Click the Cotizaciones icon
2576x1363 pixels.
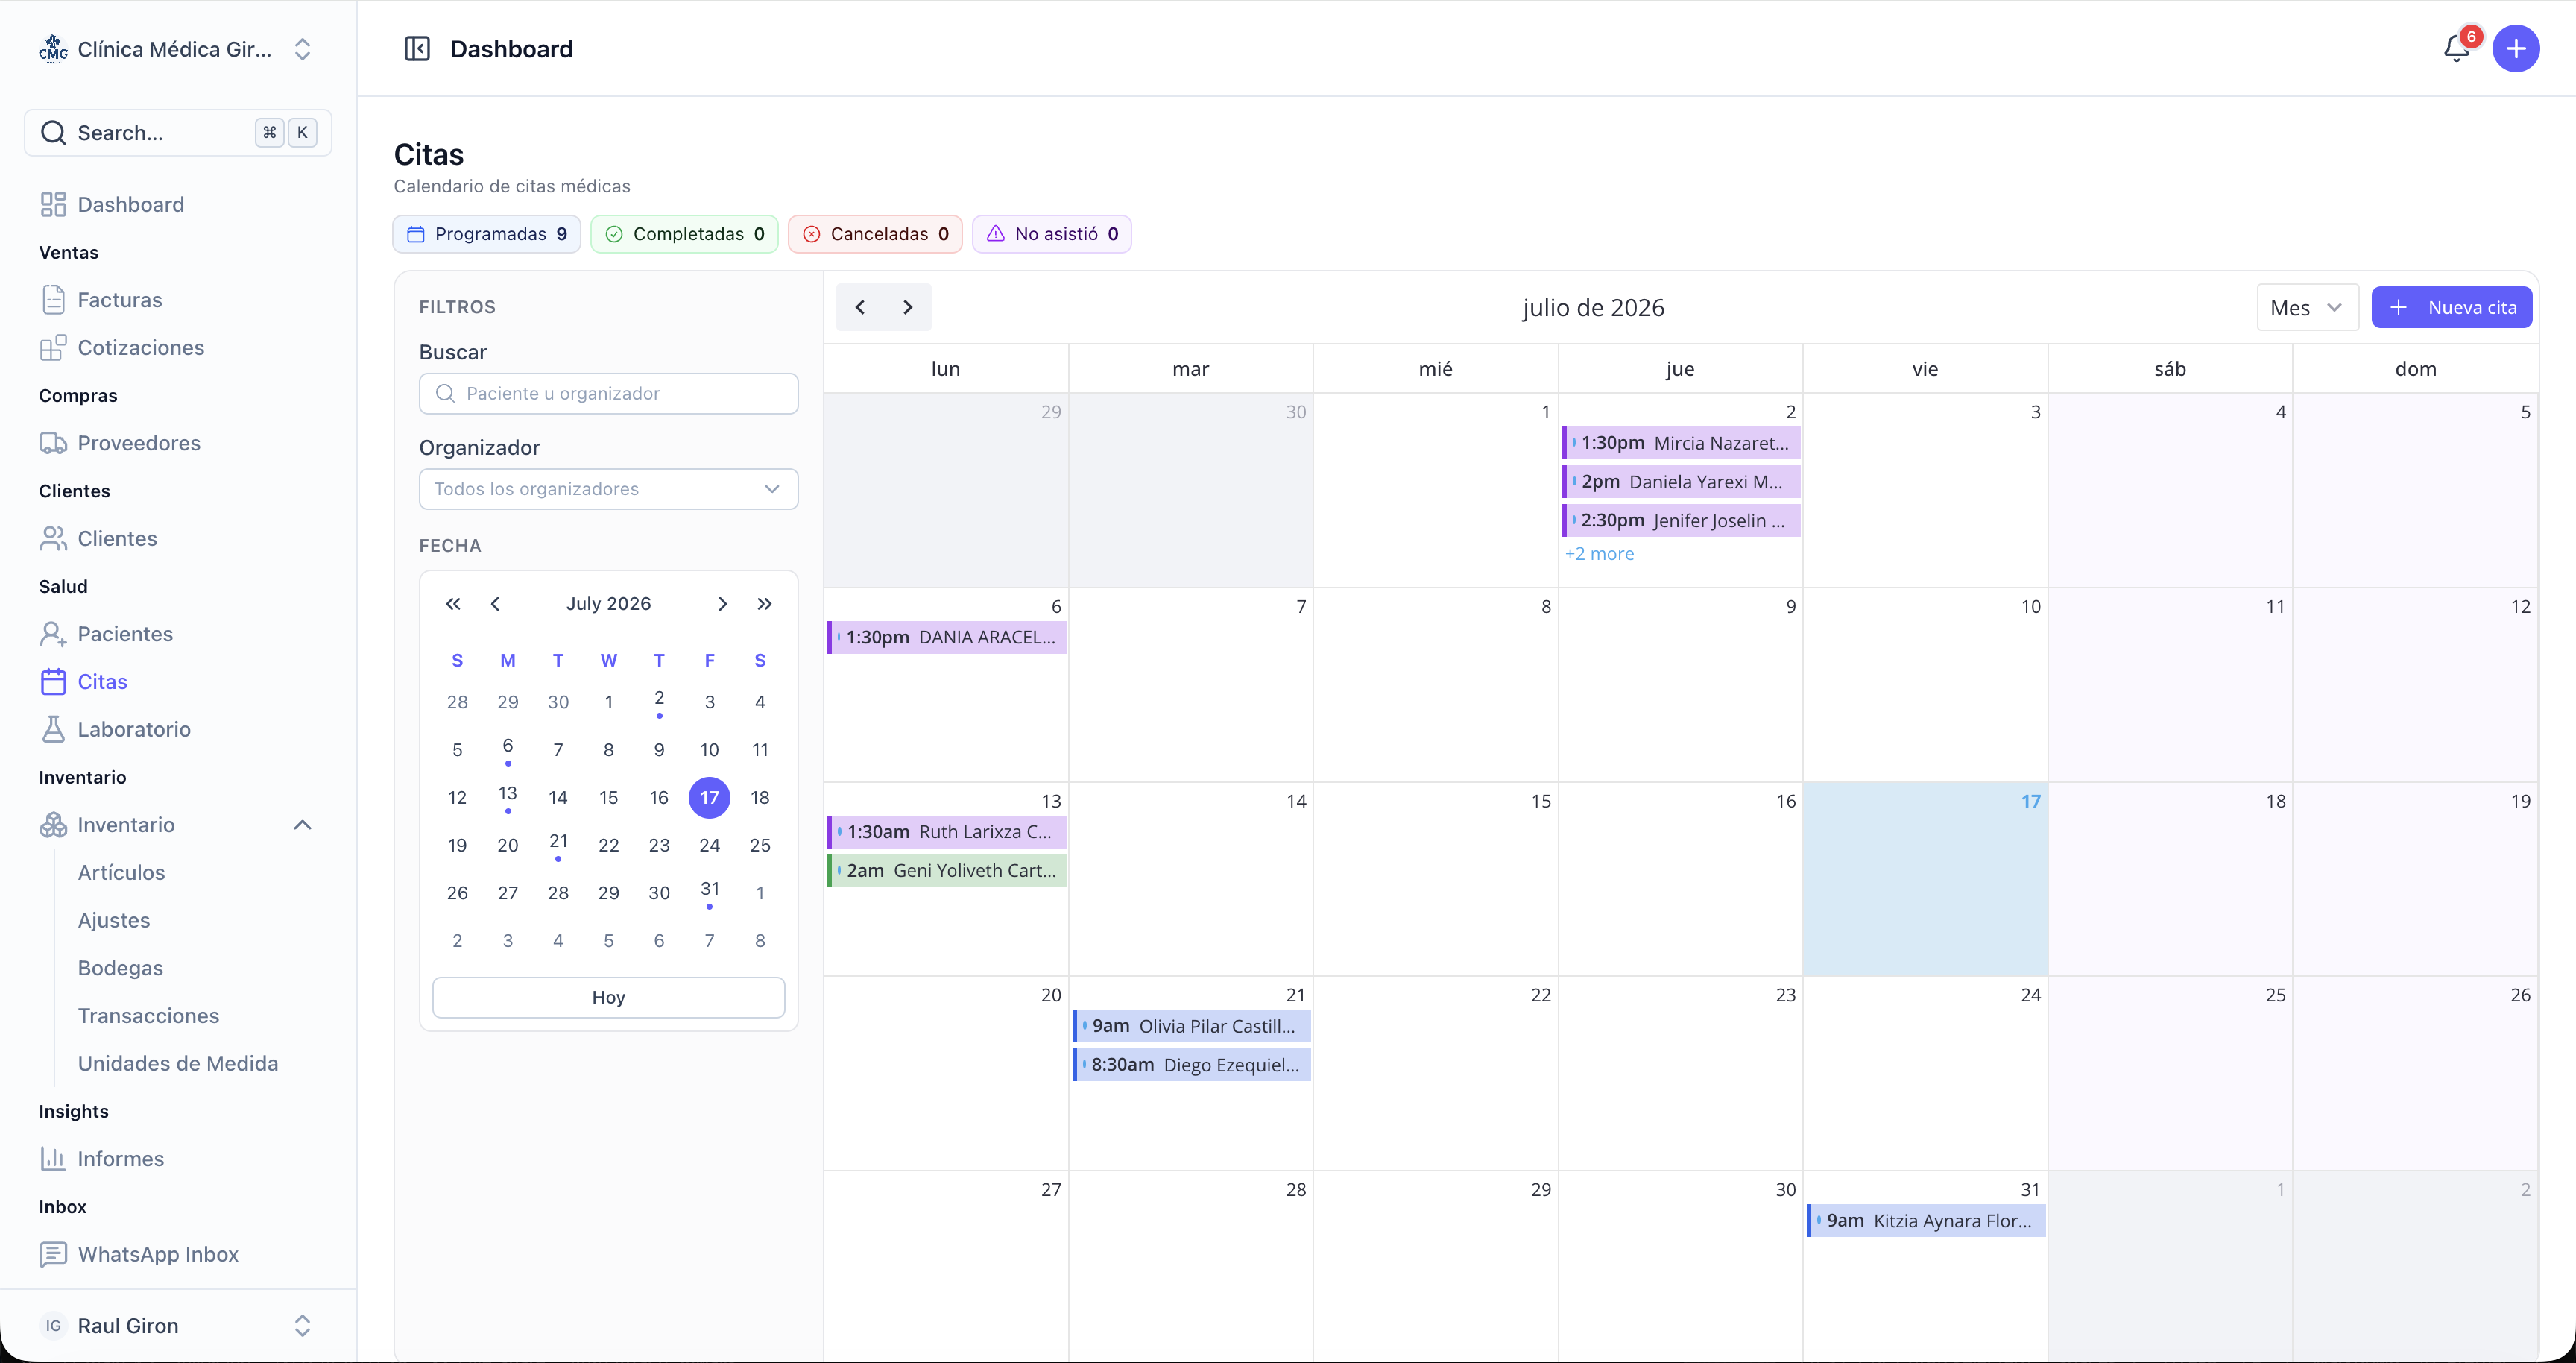pyautogui.click(x=53, y=348)
